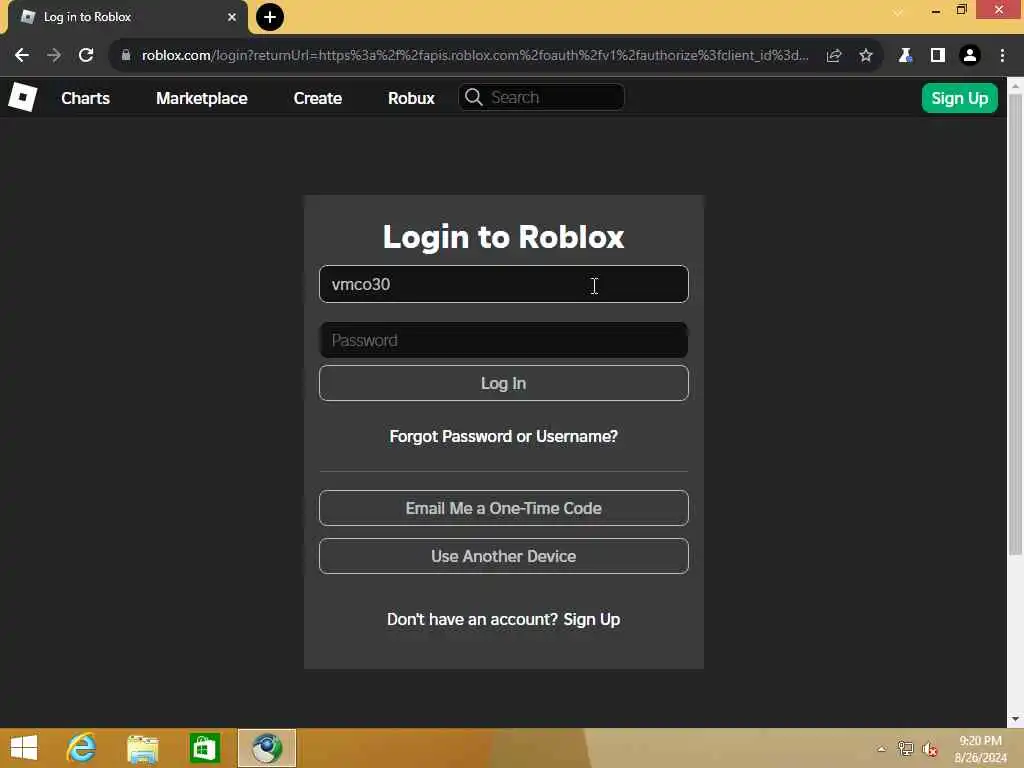This screenshot has width=1024, height=768.
Task: Open the Robux nav item
Action: [411, 98]
